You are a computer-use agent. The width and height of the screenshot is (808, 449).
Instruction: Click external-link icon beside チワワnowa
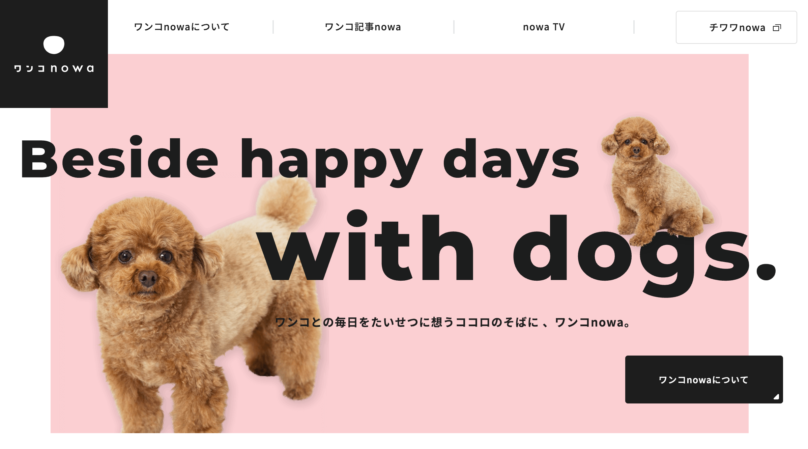(777, 28)
